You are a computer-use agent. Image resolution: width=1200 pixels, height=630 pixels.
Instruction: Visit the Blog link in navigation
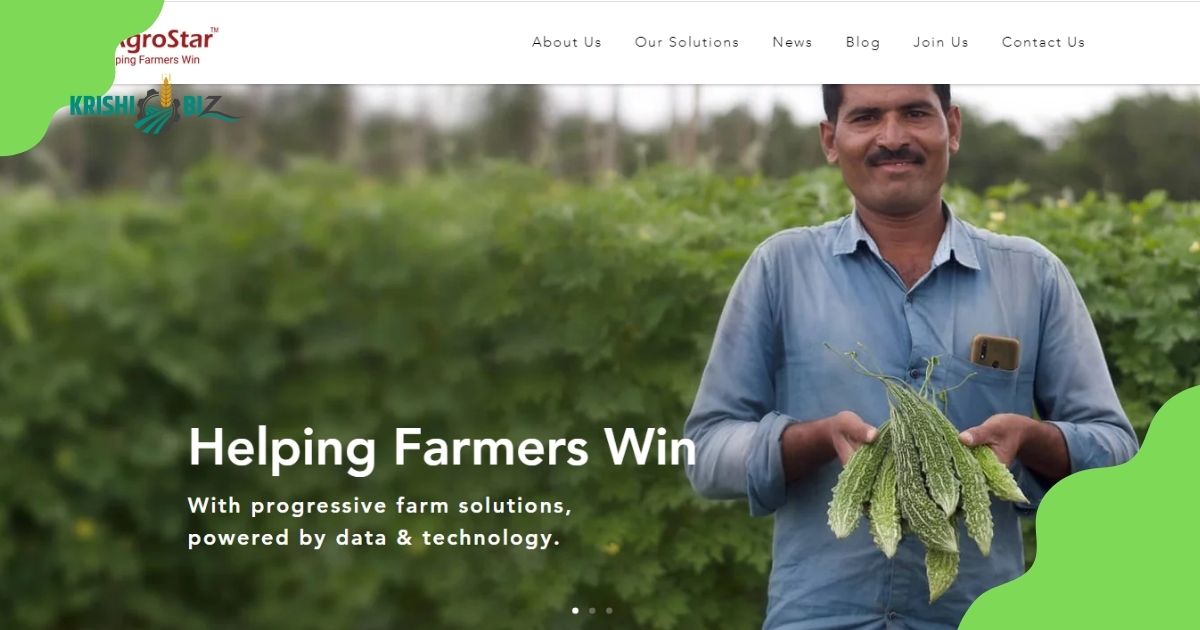(x=863, y=42)
